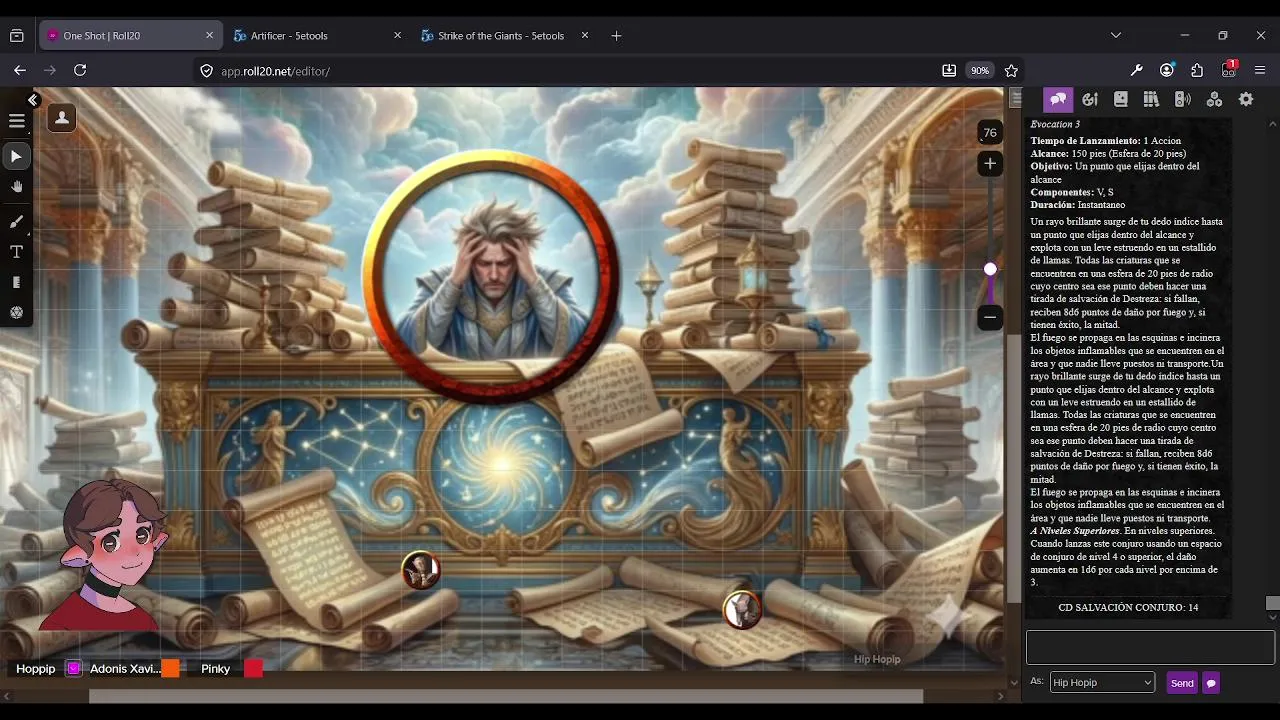Image resolution: width=1280 pixels, height=720 pixels.
Task: Open the My Settings gear tab
Action: pos(1246,99)
